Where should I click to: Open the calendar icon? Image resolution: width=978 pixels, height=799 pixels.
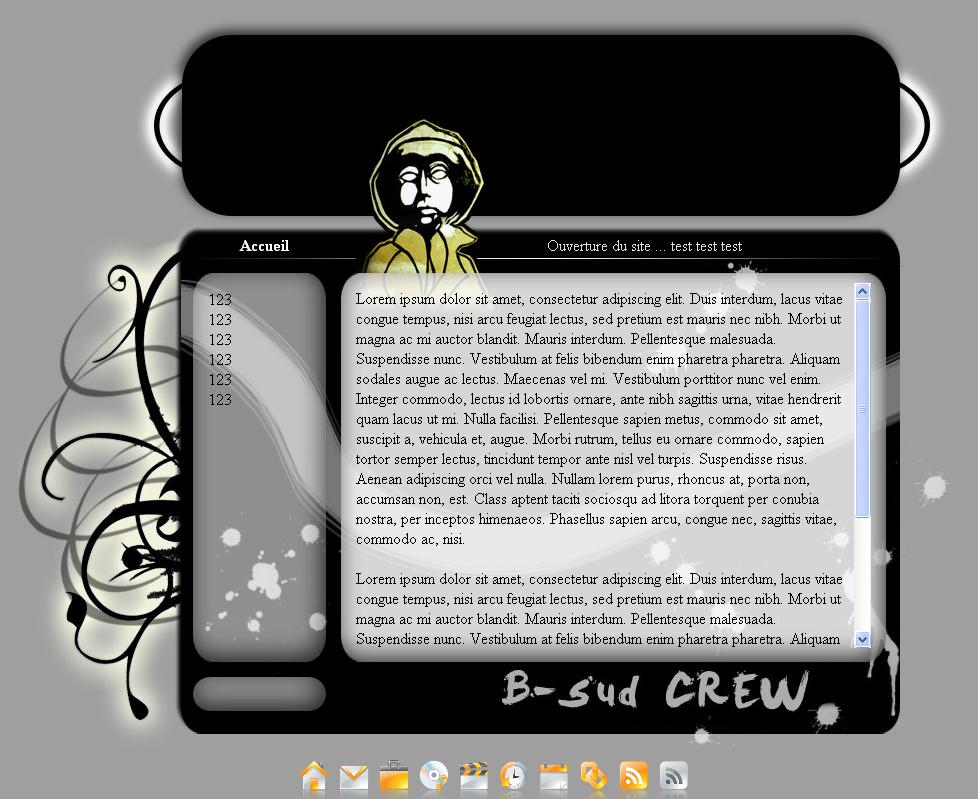click(x=554, y=777)
